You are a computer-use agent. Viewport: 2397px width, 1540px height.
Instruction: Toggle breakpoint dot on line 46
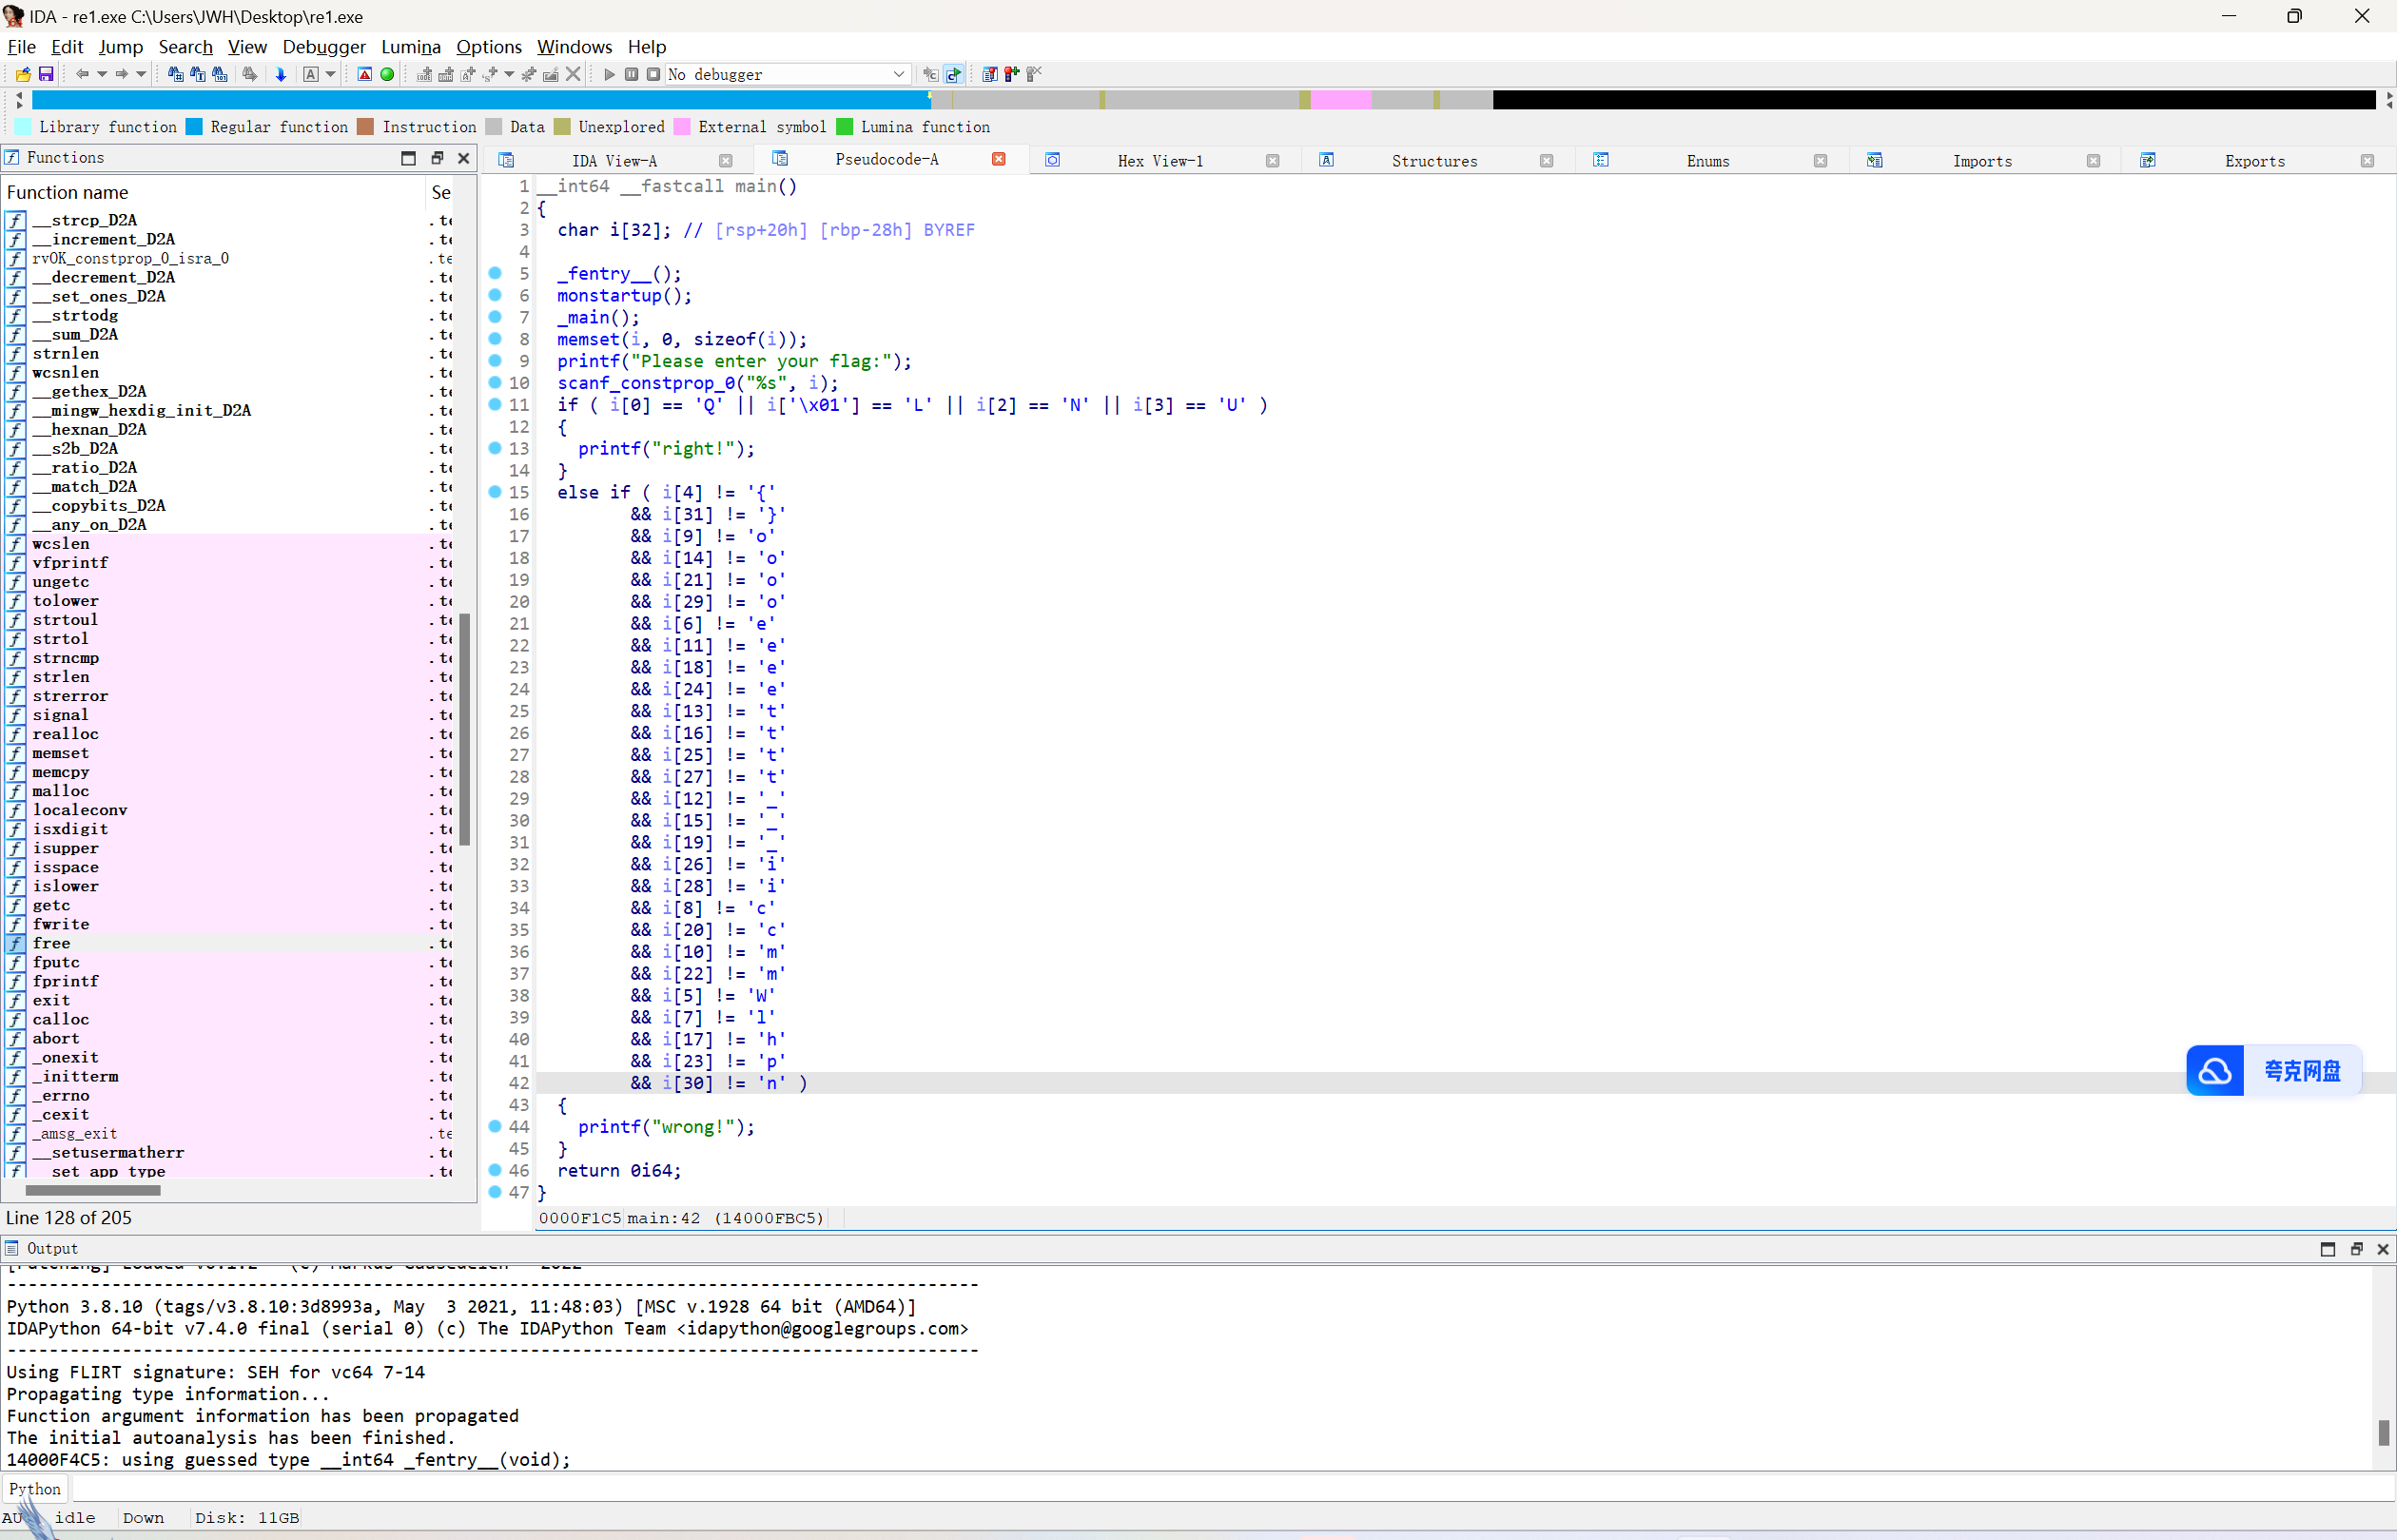tap(495, 1170)
